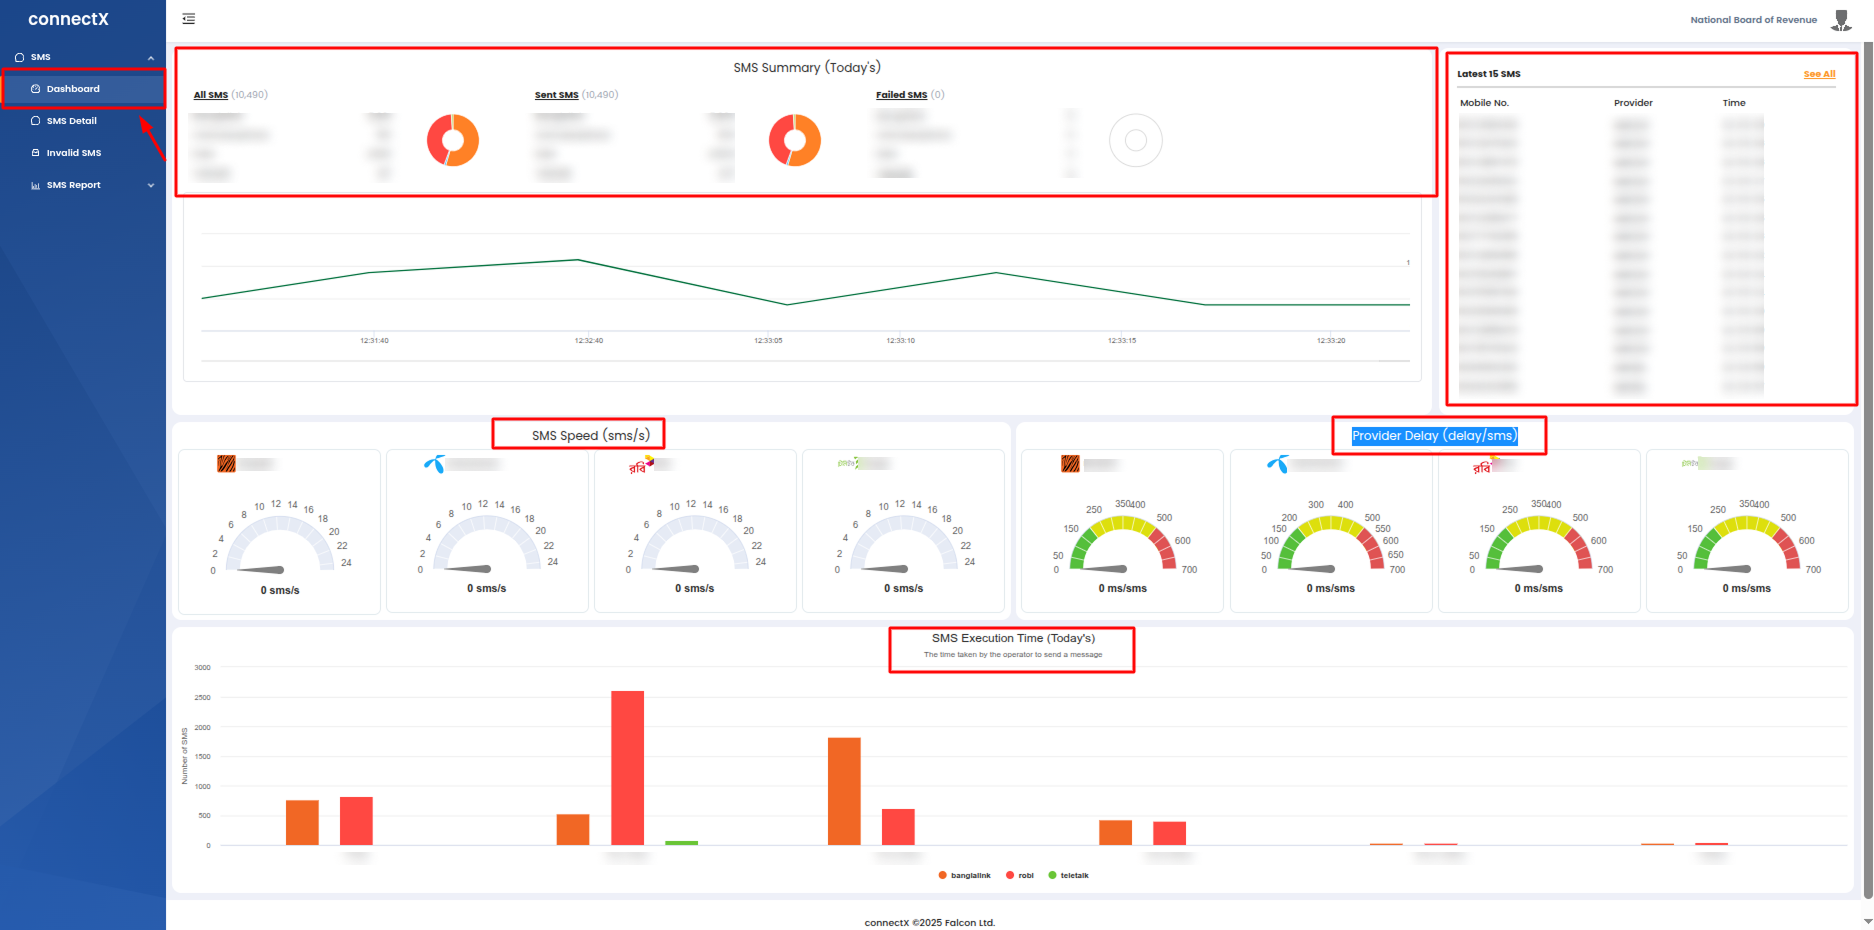Viewport: 1874px width, 930px height.
Task: Click the connectX logo
Action: (x=68, y=19)
